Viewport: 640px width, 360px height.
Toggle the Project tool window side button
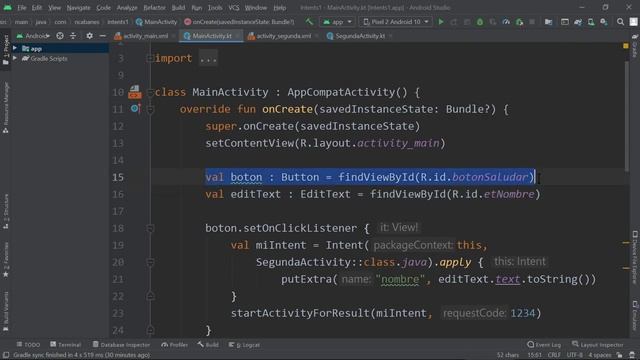coord(6,50)
